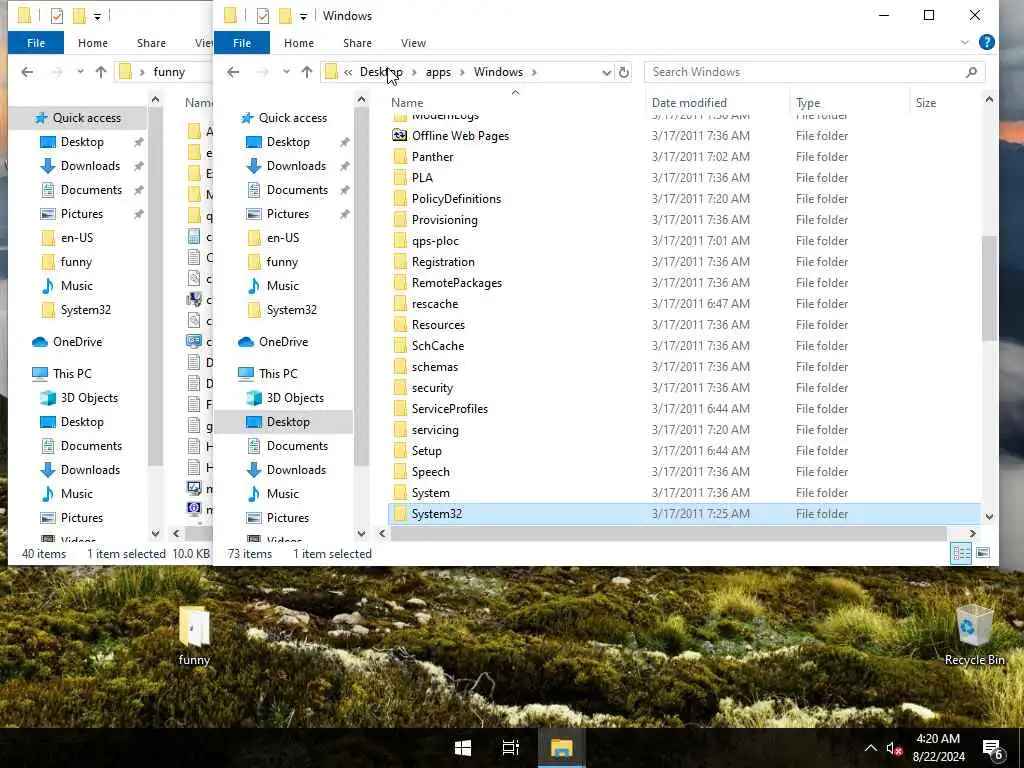The height and width of the screenshot is (768, 1024).
Task: Open Help with the blue question icon
Action: point(987,42)
